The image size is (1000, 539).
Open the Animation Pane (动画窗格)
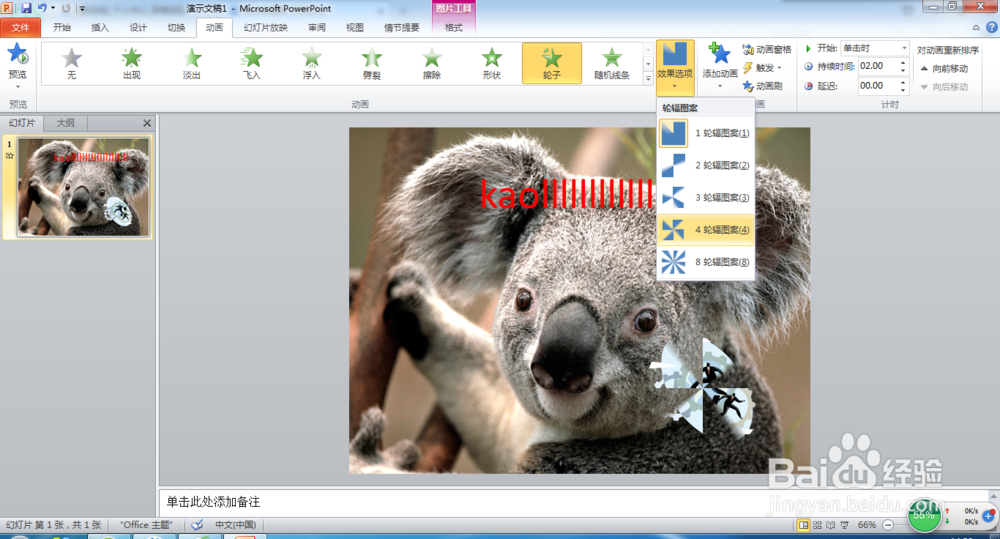[x=767, y=50]
